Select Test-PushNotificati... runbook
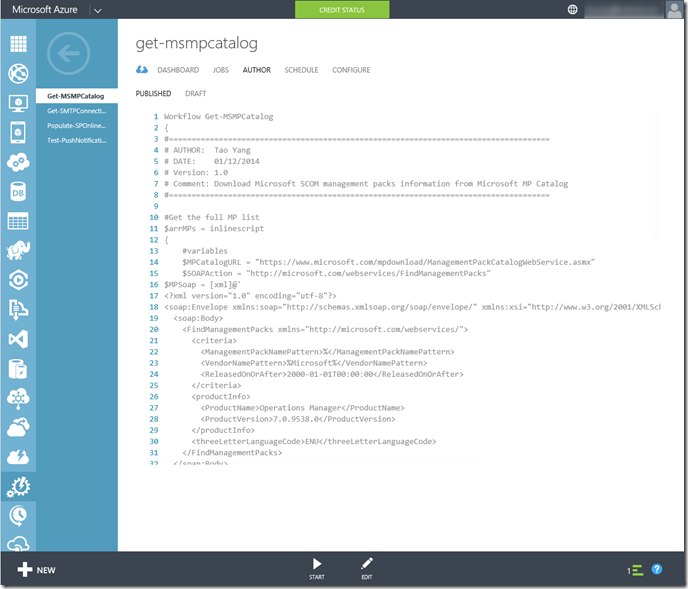This screenshot has height=589, width=688. [x=76, y=140]
